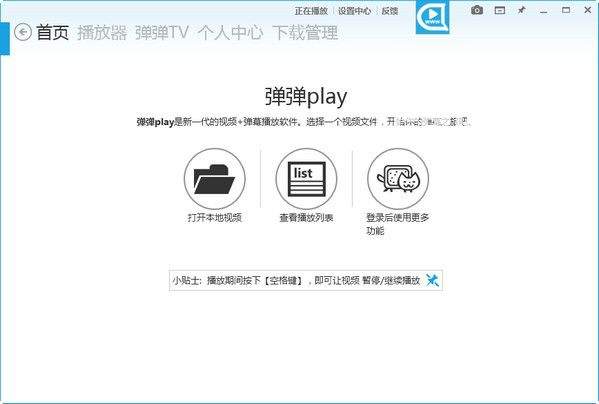Open the 下载管理 tab

tap(305, 32)
